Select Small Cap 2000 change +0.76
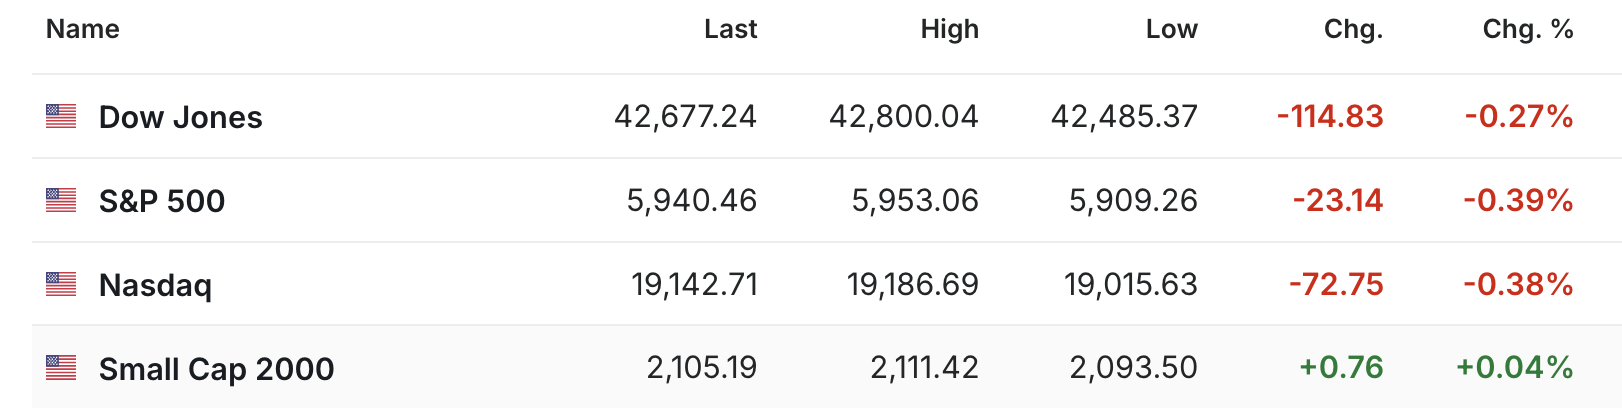Viewport: 1622px width, 408px height. [x=1340, y=369]
